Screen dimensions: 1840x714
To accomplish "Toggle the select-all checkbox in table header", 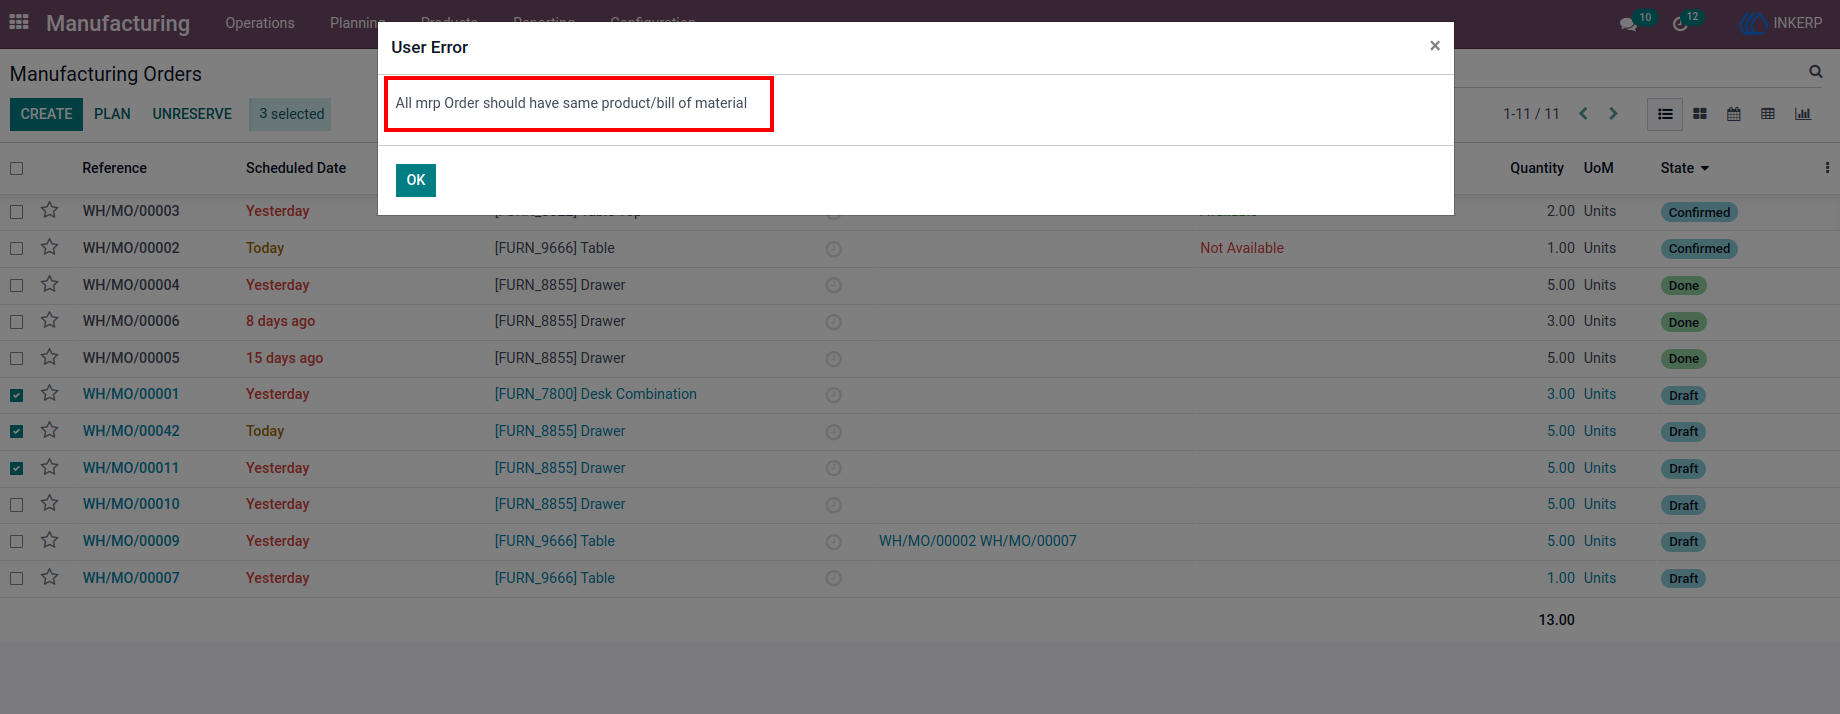I will click(17, 168).
